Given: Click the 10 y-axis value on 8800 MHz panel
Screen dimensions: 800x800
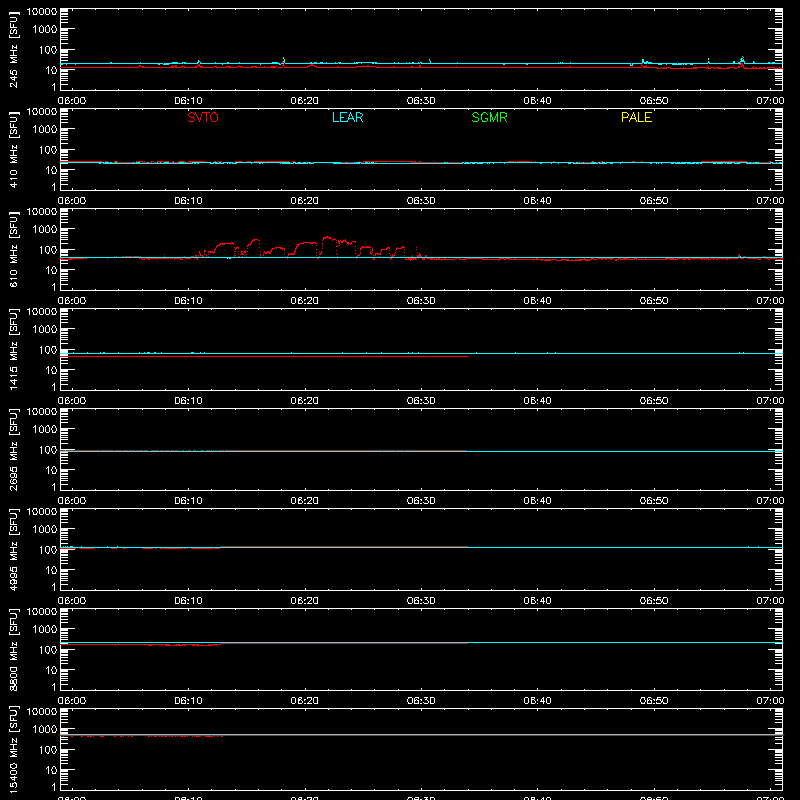Looking at the screenshot, I should click(x=51, y=670).
